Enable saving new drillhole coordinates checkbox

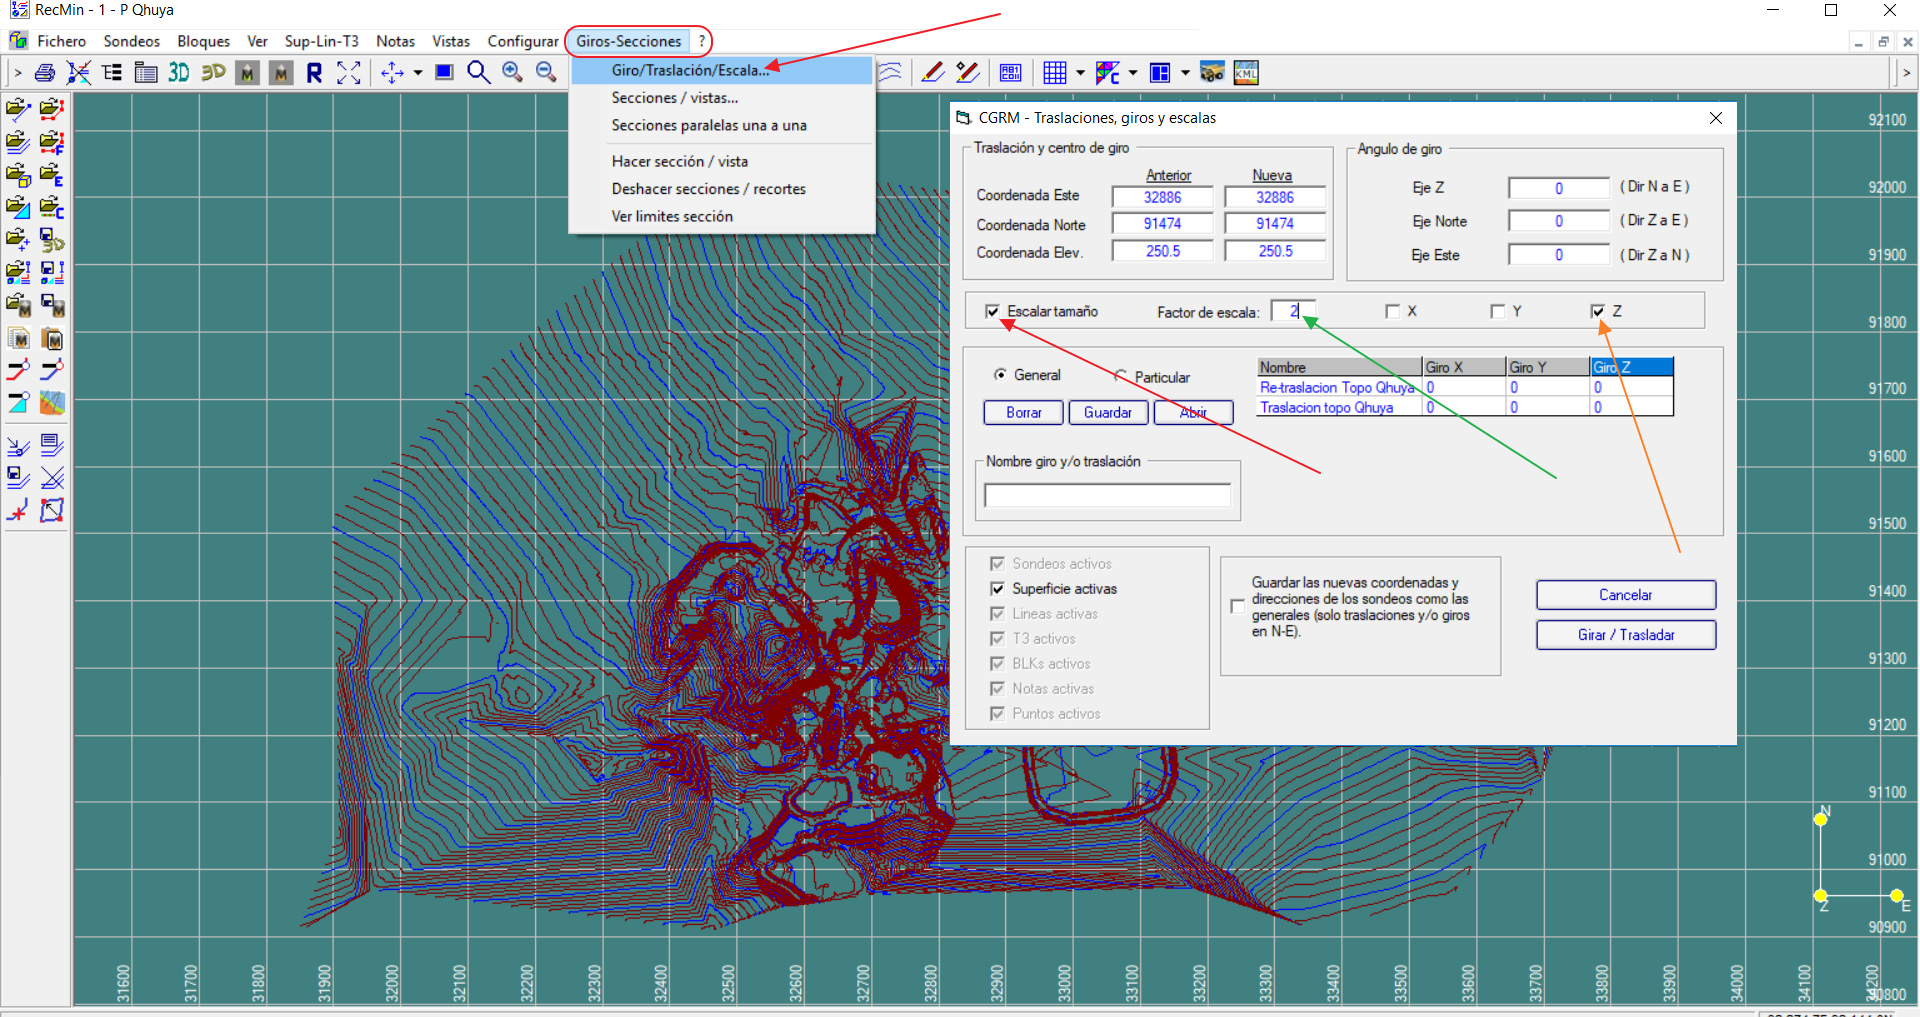pyautogui.click(x=1237, y=606)
